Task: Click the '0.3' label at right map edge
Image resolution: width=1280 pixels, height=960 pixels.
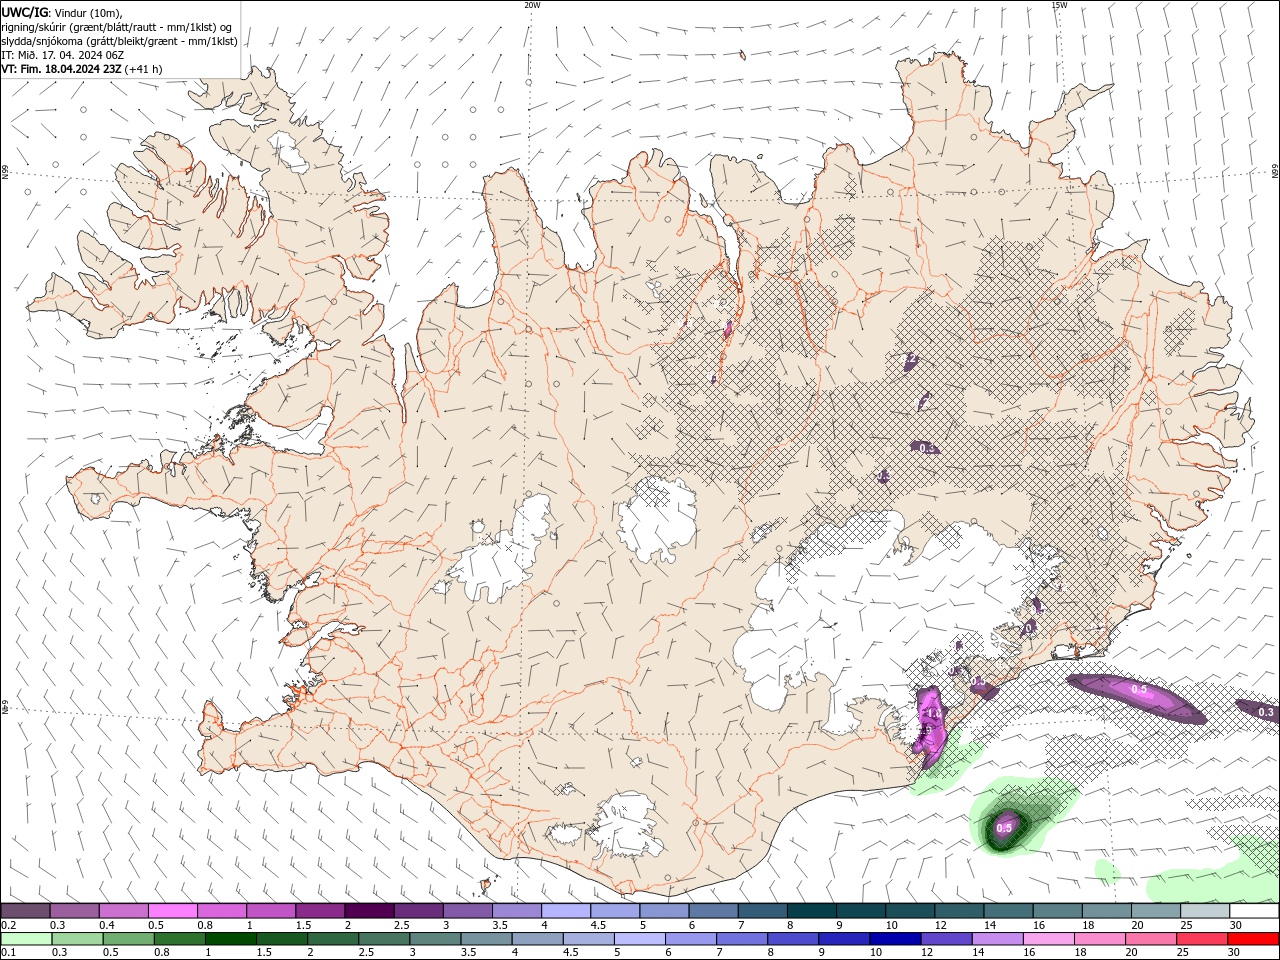Action: pos(1265,712)
